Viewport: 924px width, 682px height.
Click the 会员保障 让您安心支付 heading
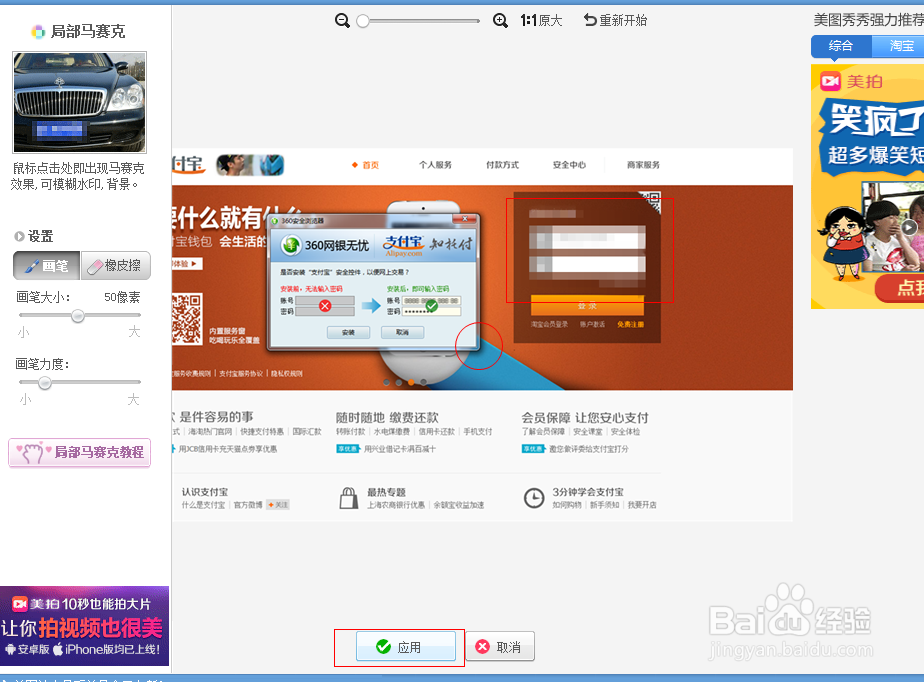click(x=585, y=417)
